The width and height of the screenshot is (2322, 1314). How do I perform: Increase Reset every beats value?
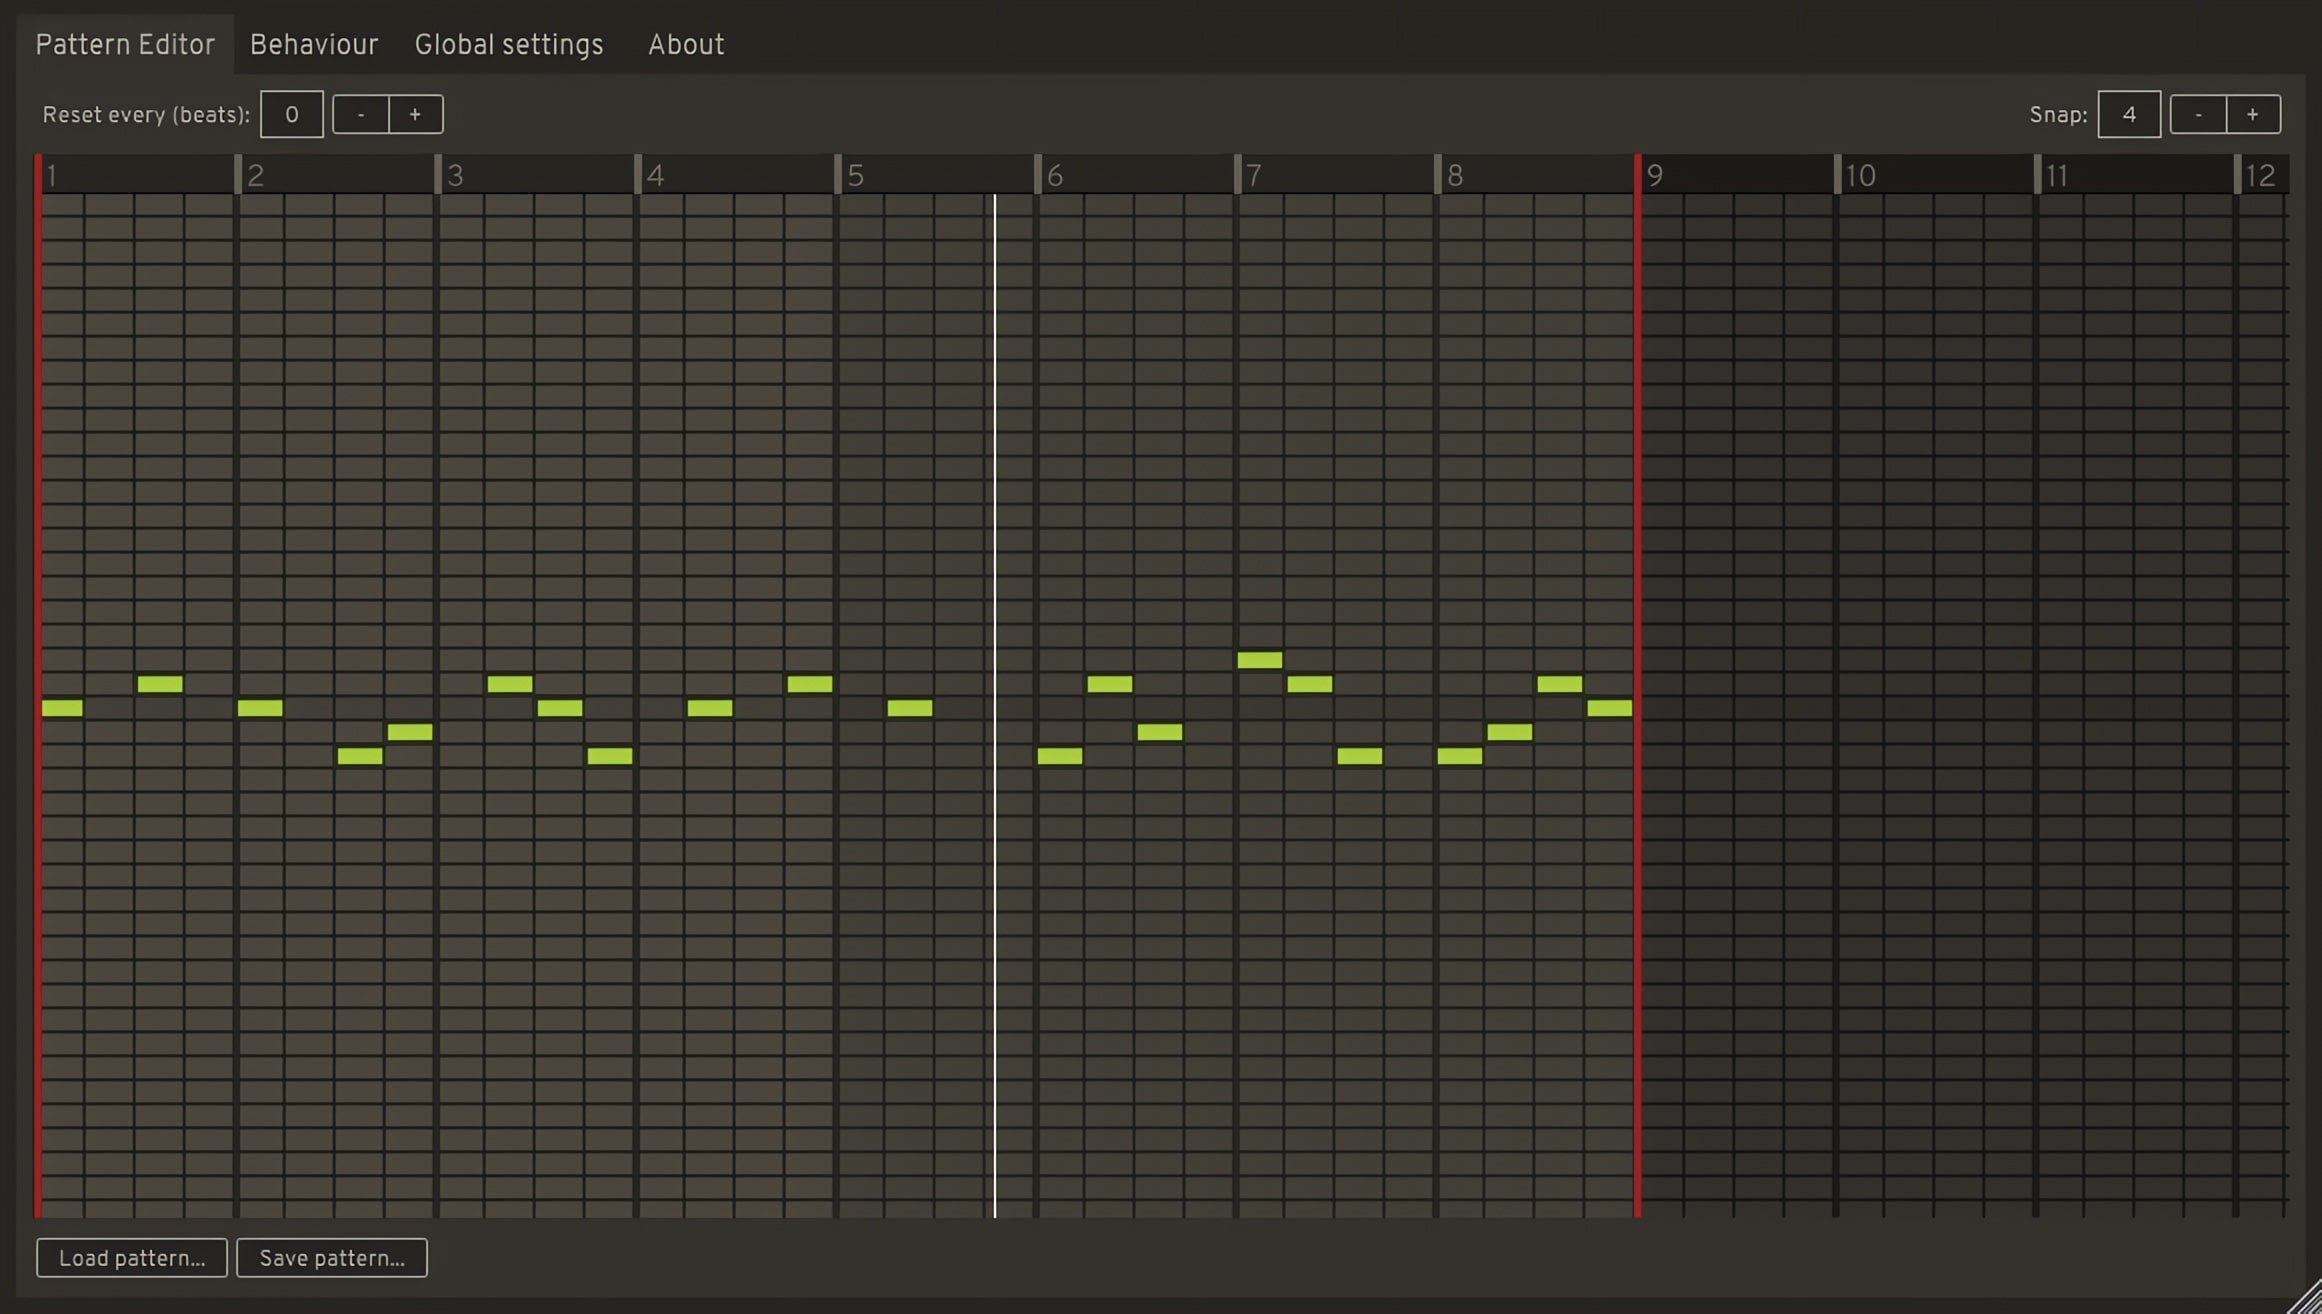coord(413,113)
